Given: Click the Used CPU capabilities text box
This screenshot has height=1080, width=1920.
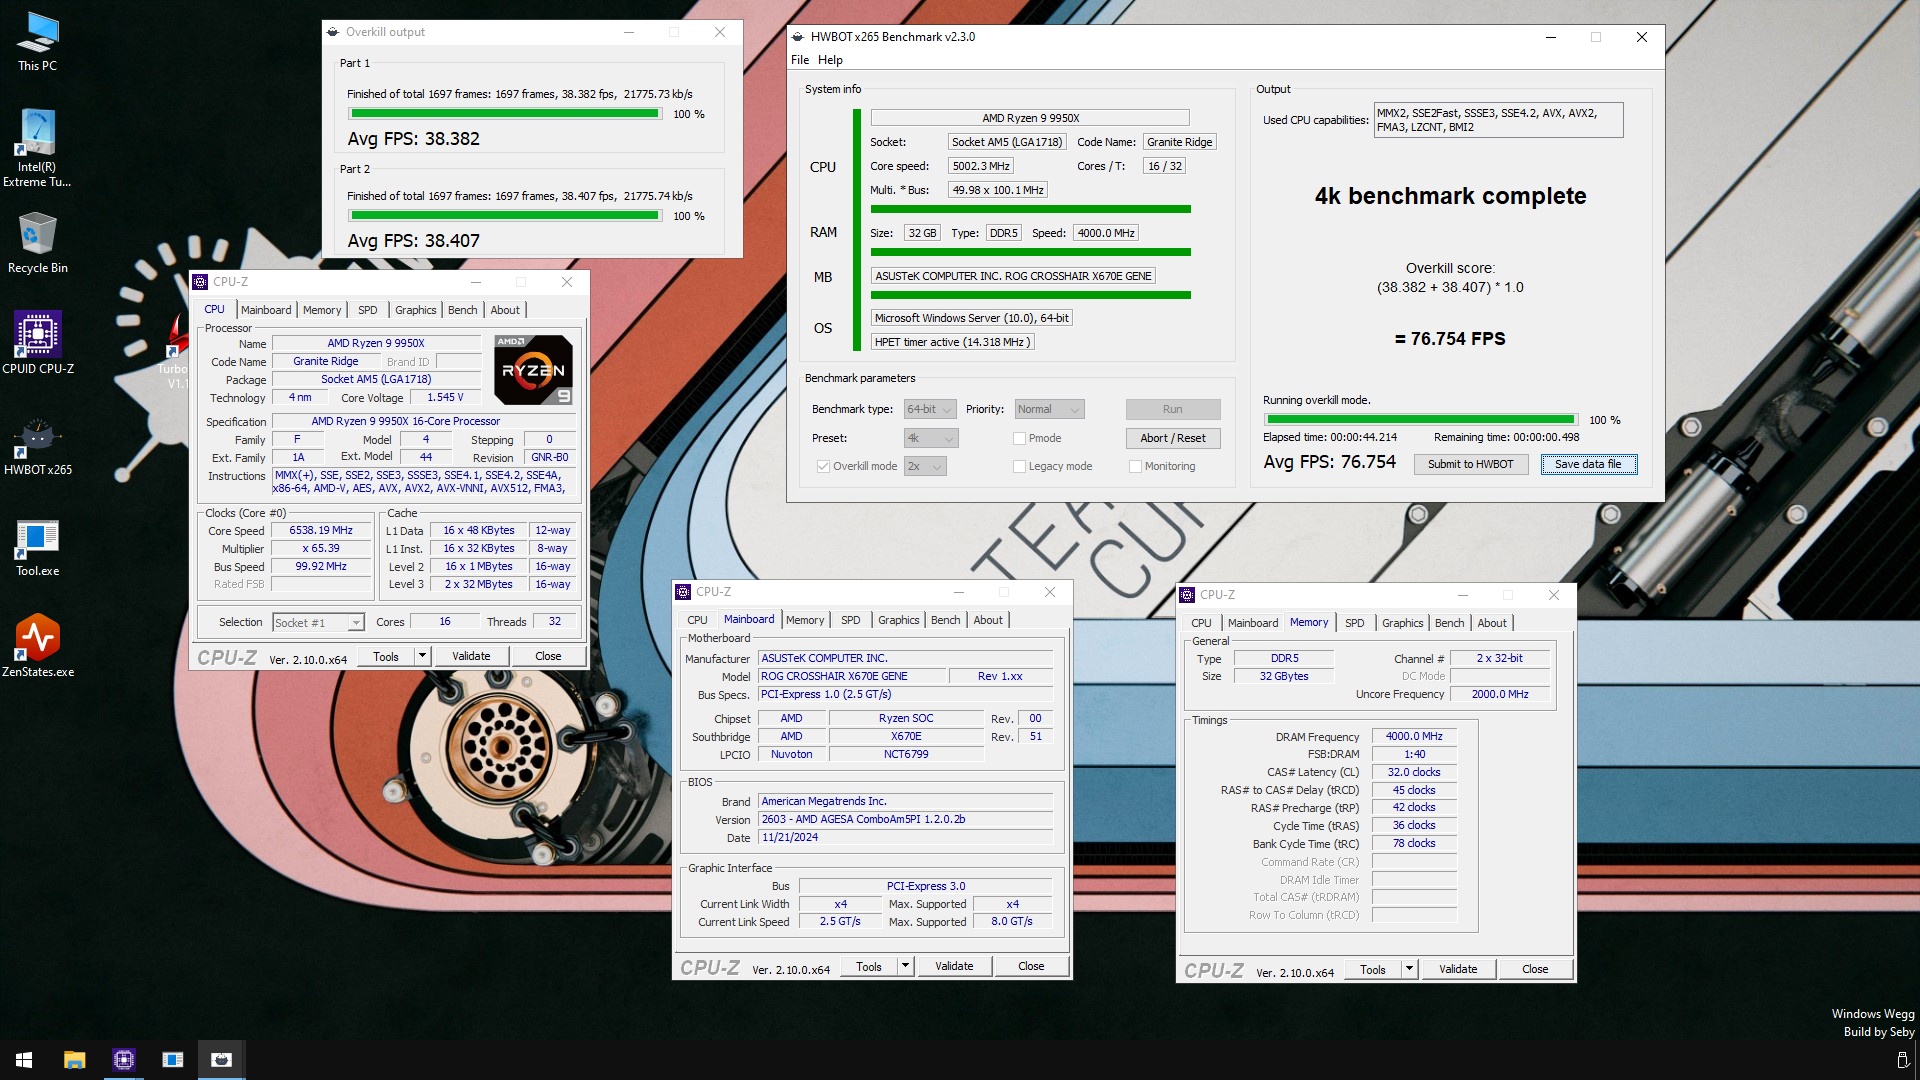Looking at the screenshot, I should (x=1498, y=121).
